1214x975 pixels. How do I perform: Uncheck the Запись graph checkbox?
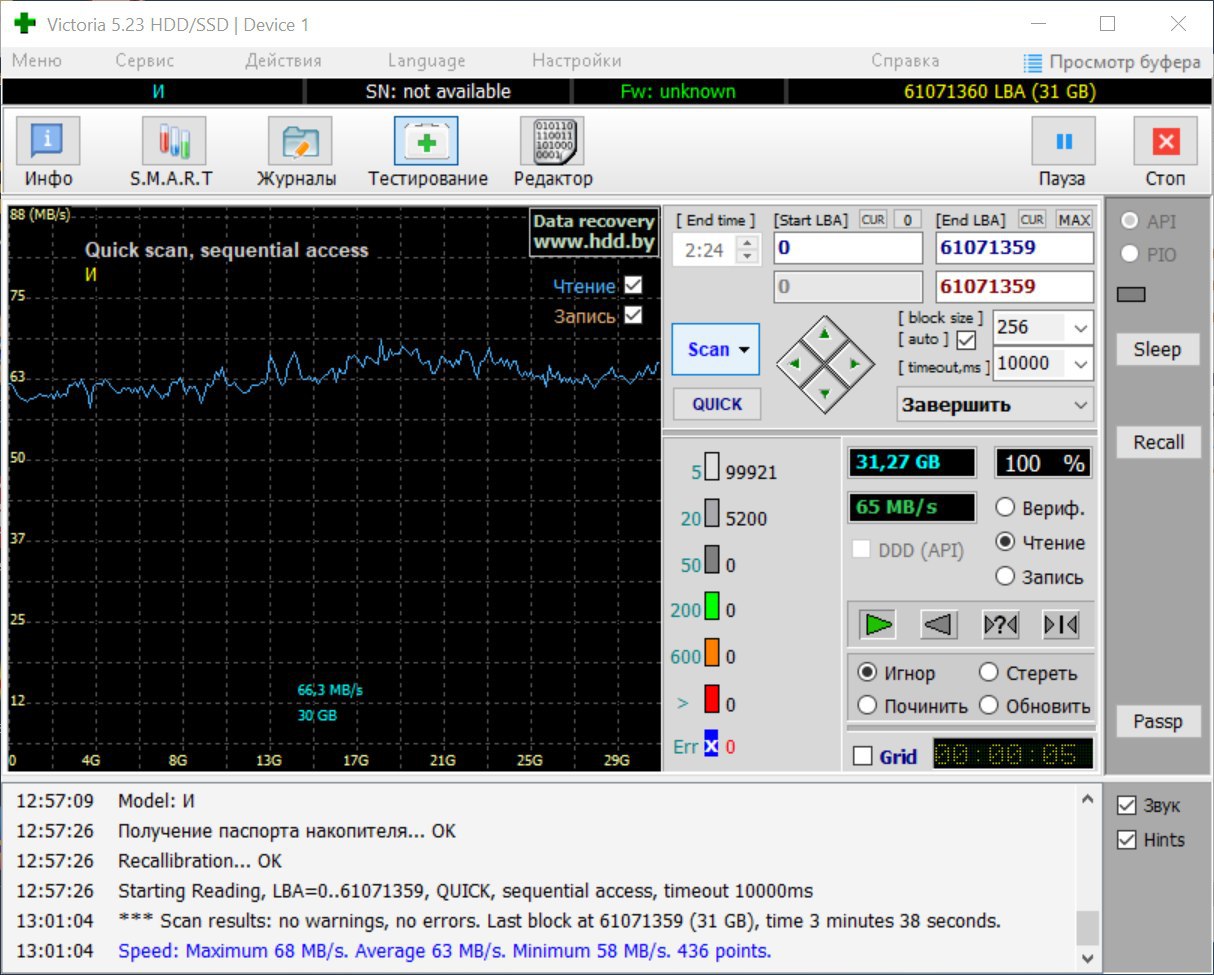tap(632, 315)
